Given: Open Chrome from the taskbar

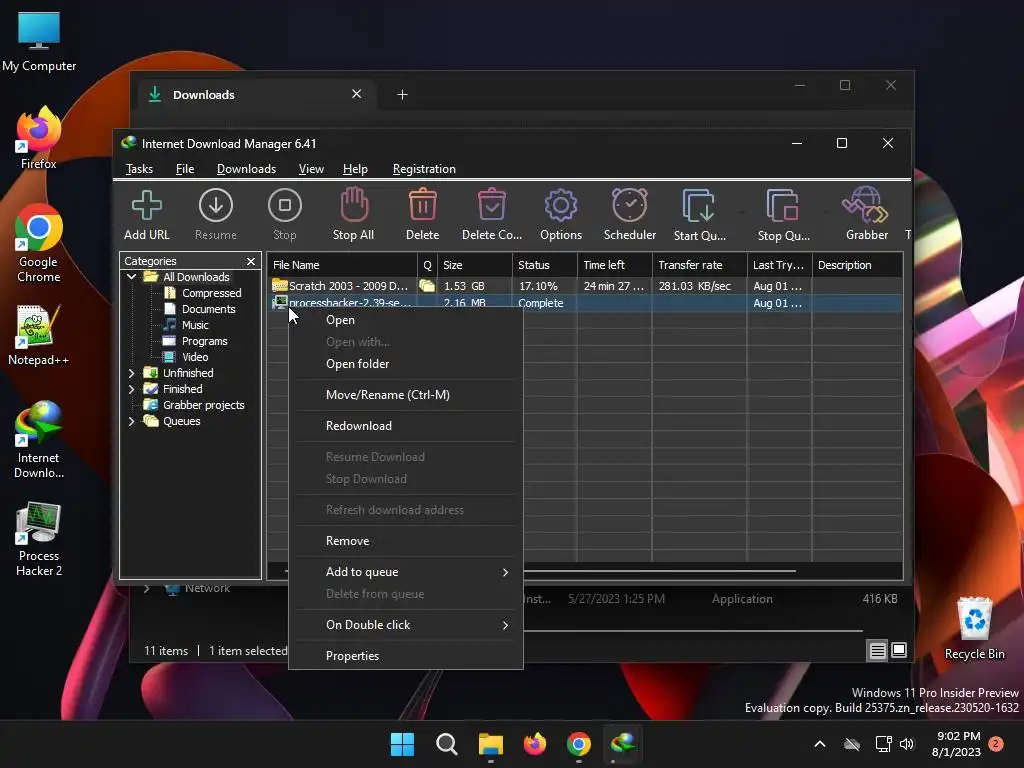Looking at the screenshot, I should [579, 744].
